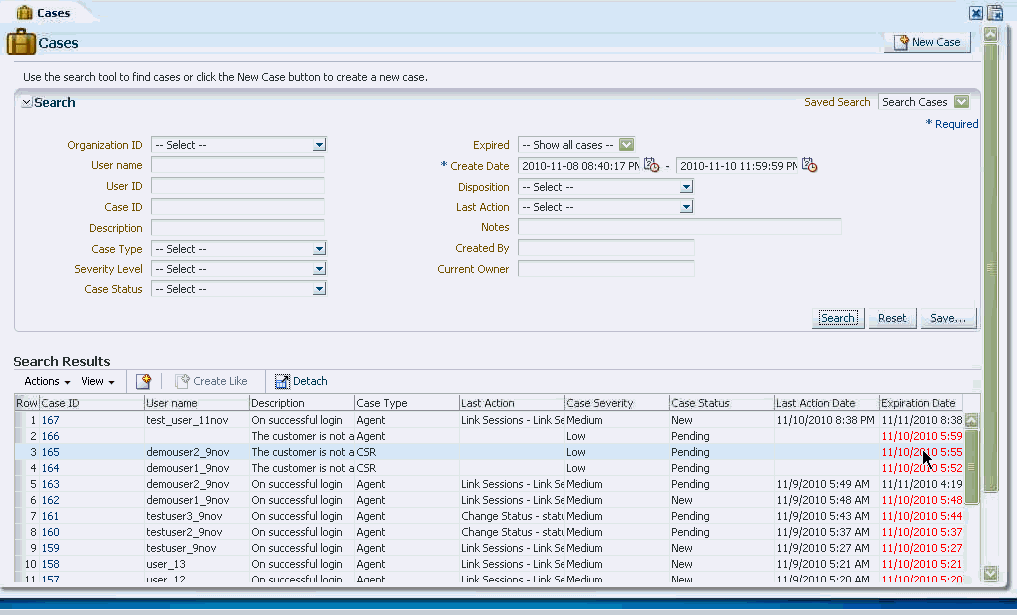The height and width of the screenshot is (615, 1017).
Task: Click the briefcase icon on Cases tab
Action: [x=24, y=13]
